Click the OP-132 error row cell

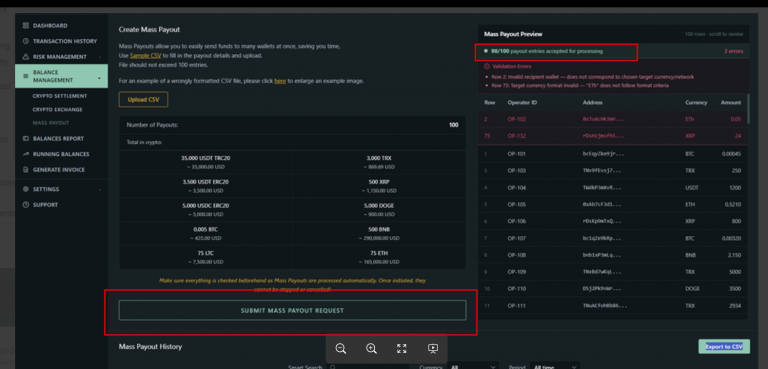click(x=516, y=136)
